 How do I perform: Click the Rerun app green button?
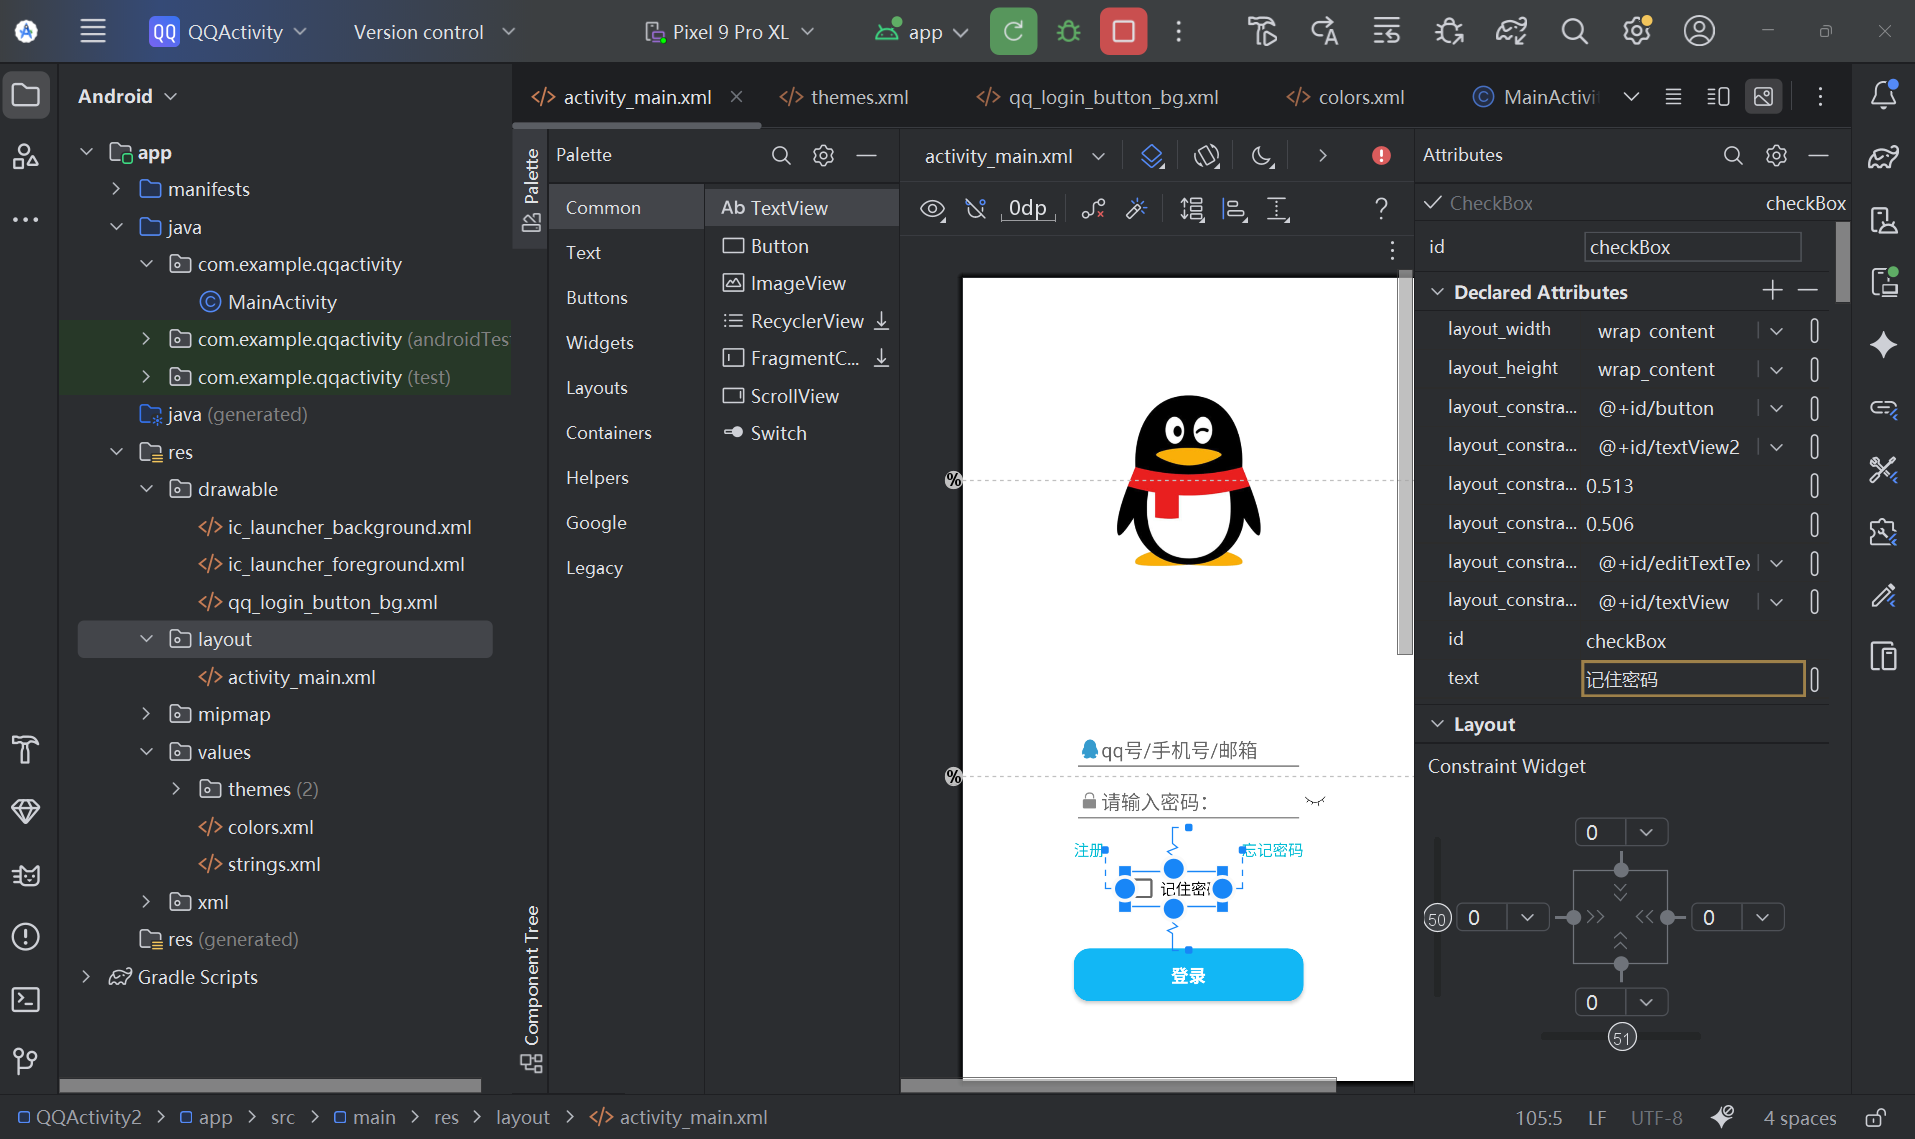[x=1013, y=31]
